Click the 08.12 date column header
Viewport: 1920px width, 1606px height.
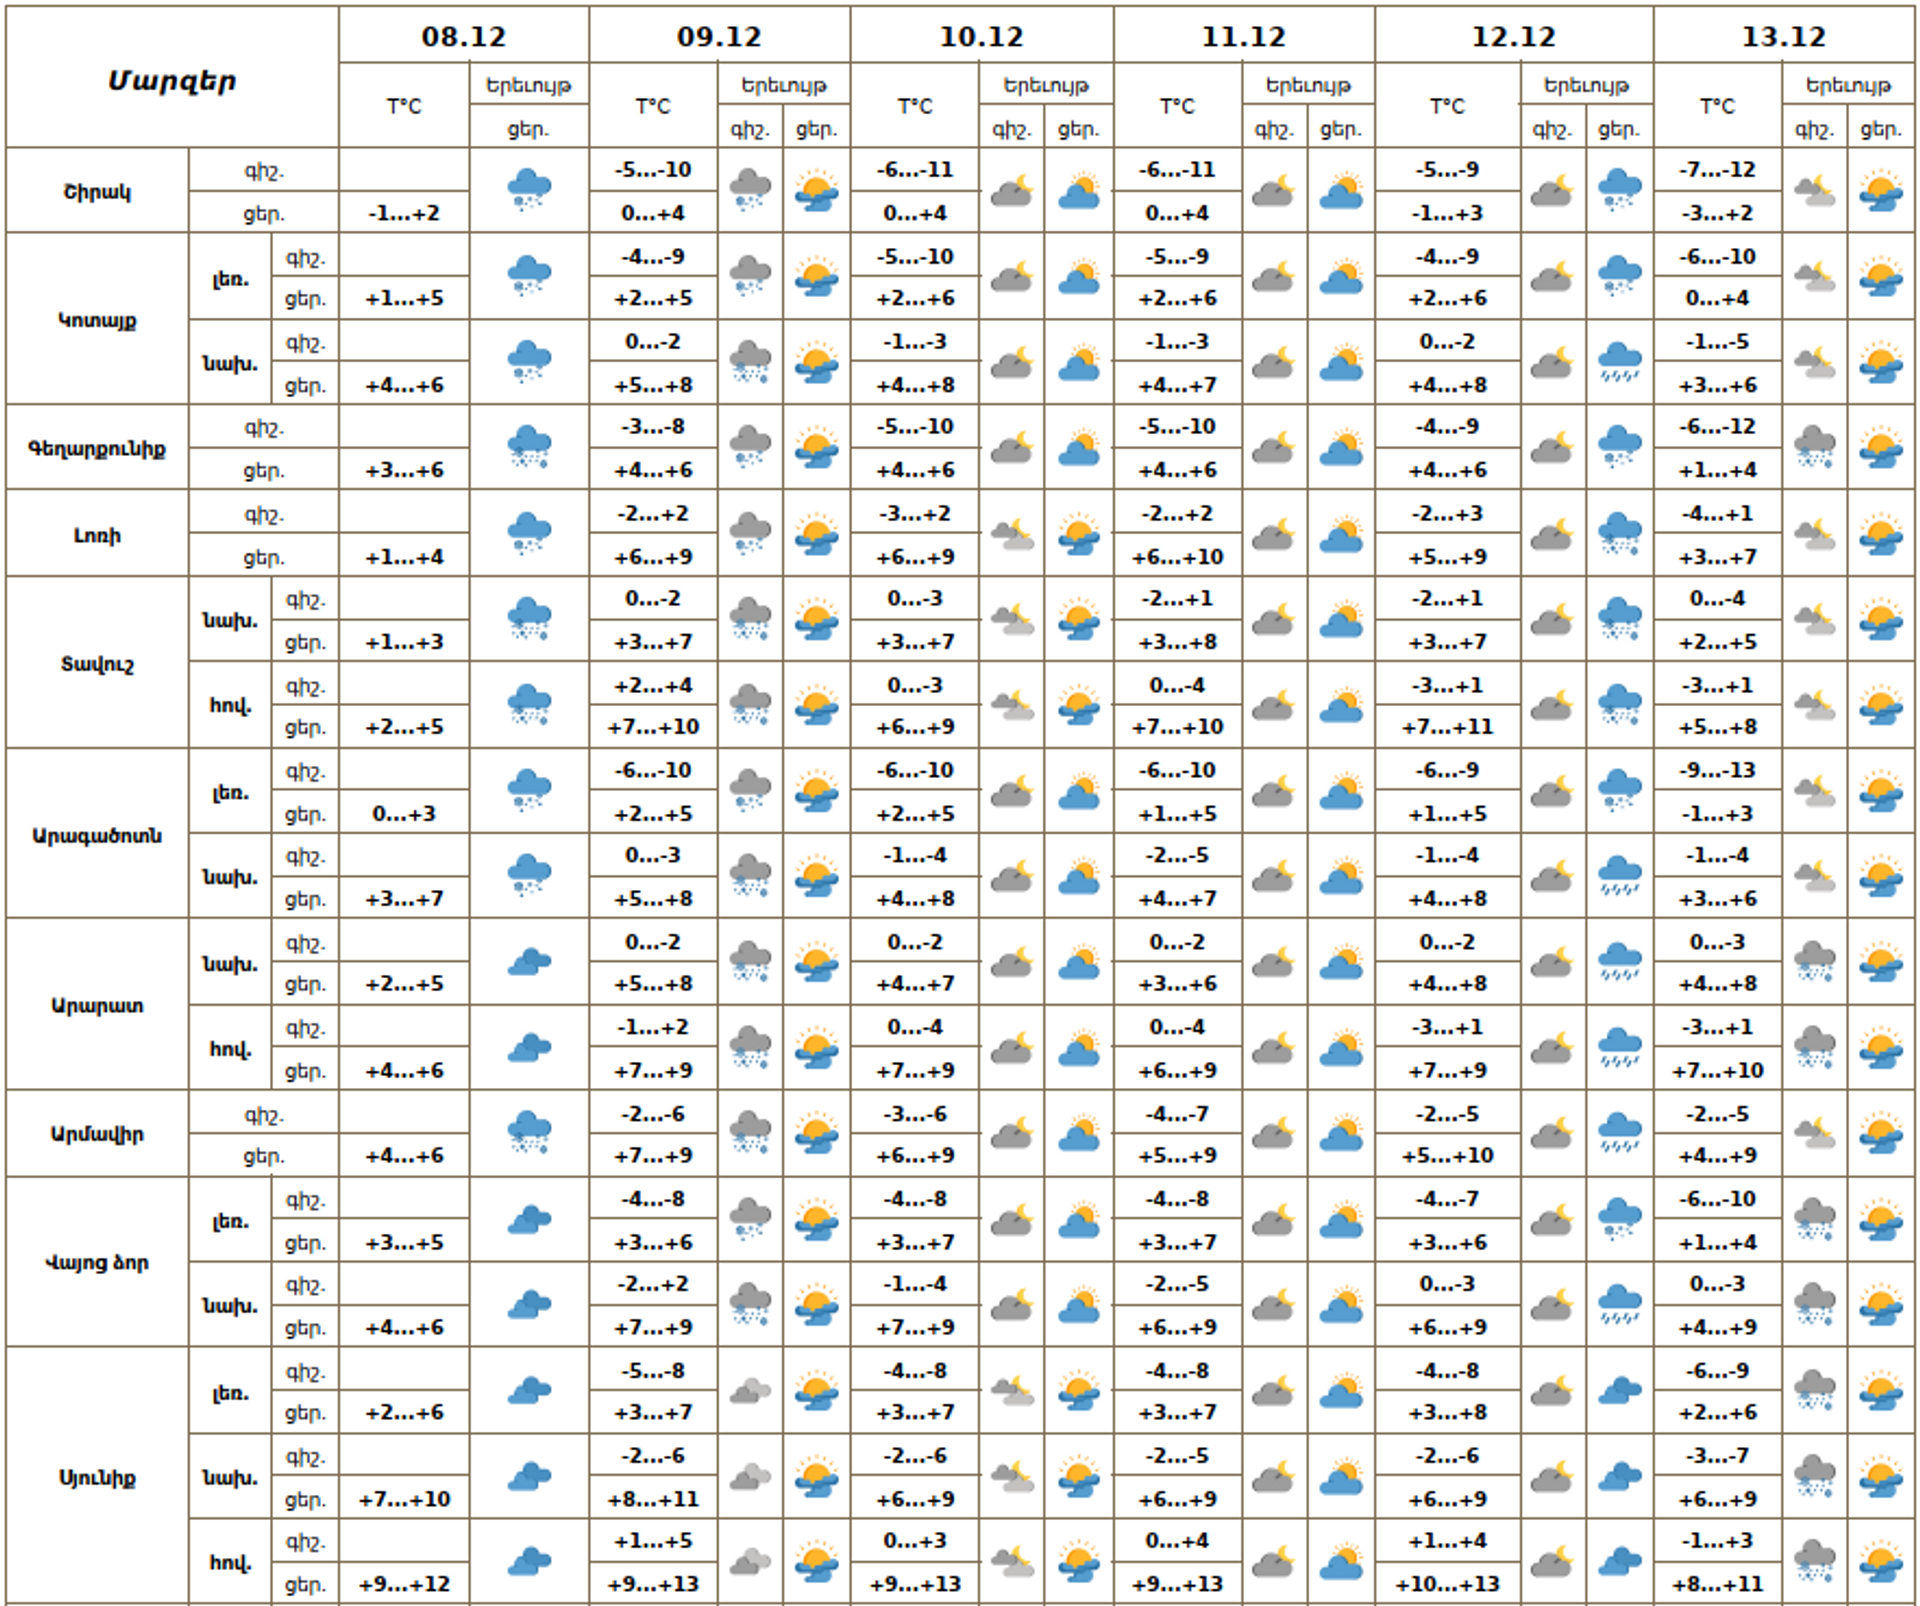(x=464, y=37)
